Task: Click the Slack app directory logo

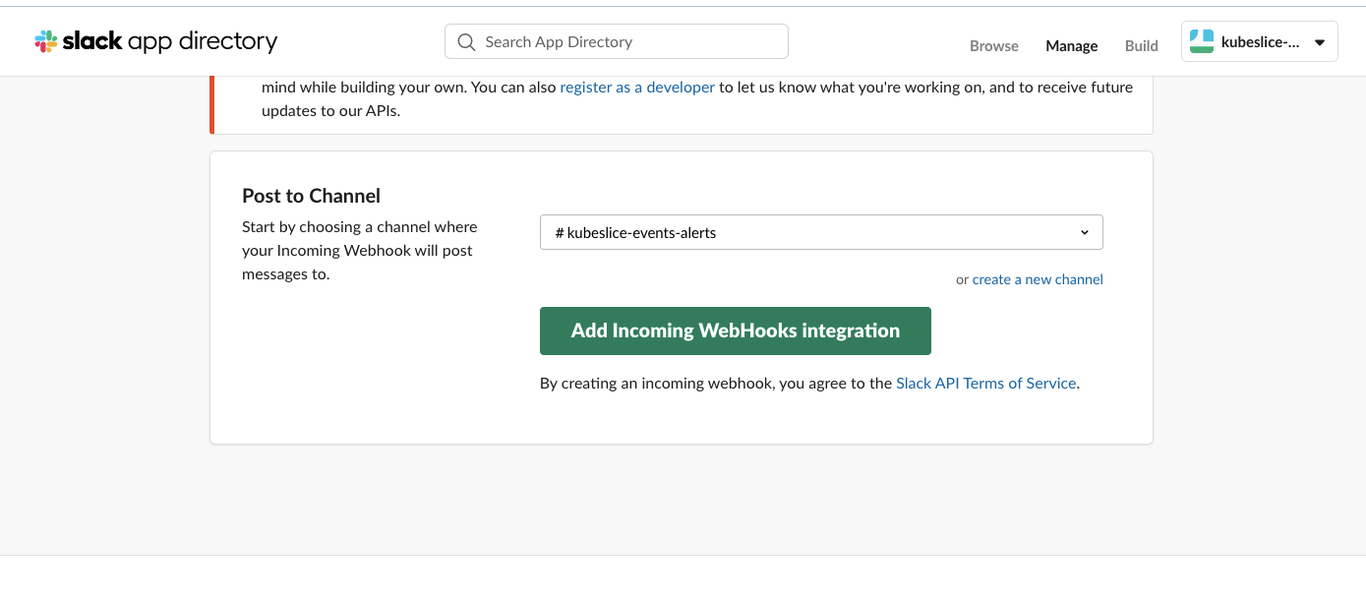Action: [x=156, y=41]
